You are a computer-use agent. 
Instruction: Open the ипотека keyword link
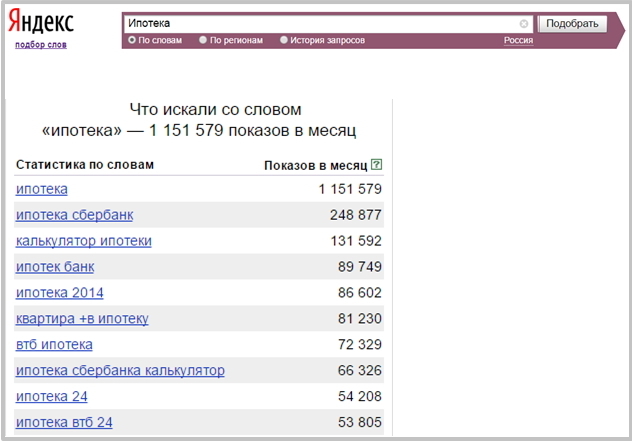(x=42, y=189)
